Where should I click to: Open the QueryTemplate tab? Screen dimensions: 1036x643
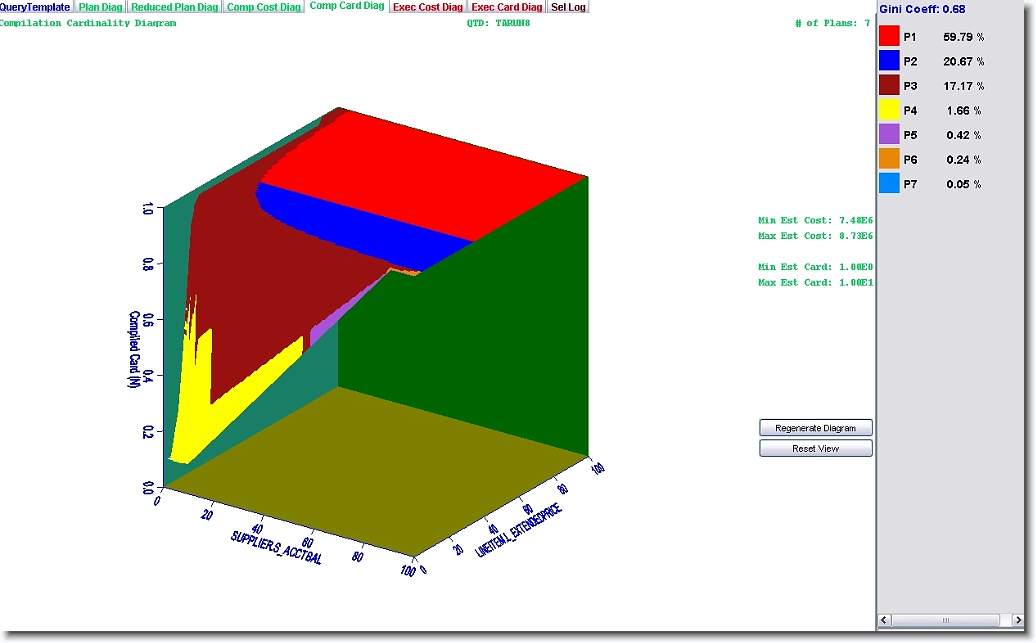pos(37,7)
